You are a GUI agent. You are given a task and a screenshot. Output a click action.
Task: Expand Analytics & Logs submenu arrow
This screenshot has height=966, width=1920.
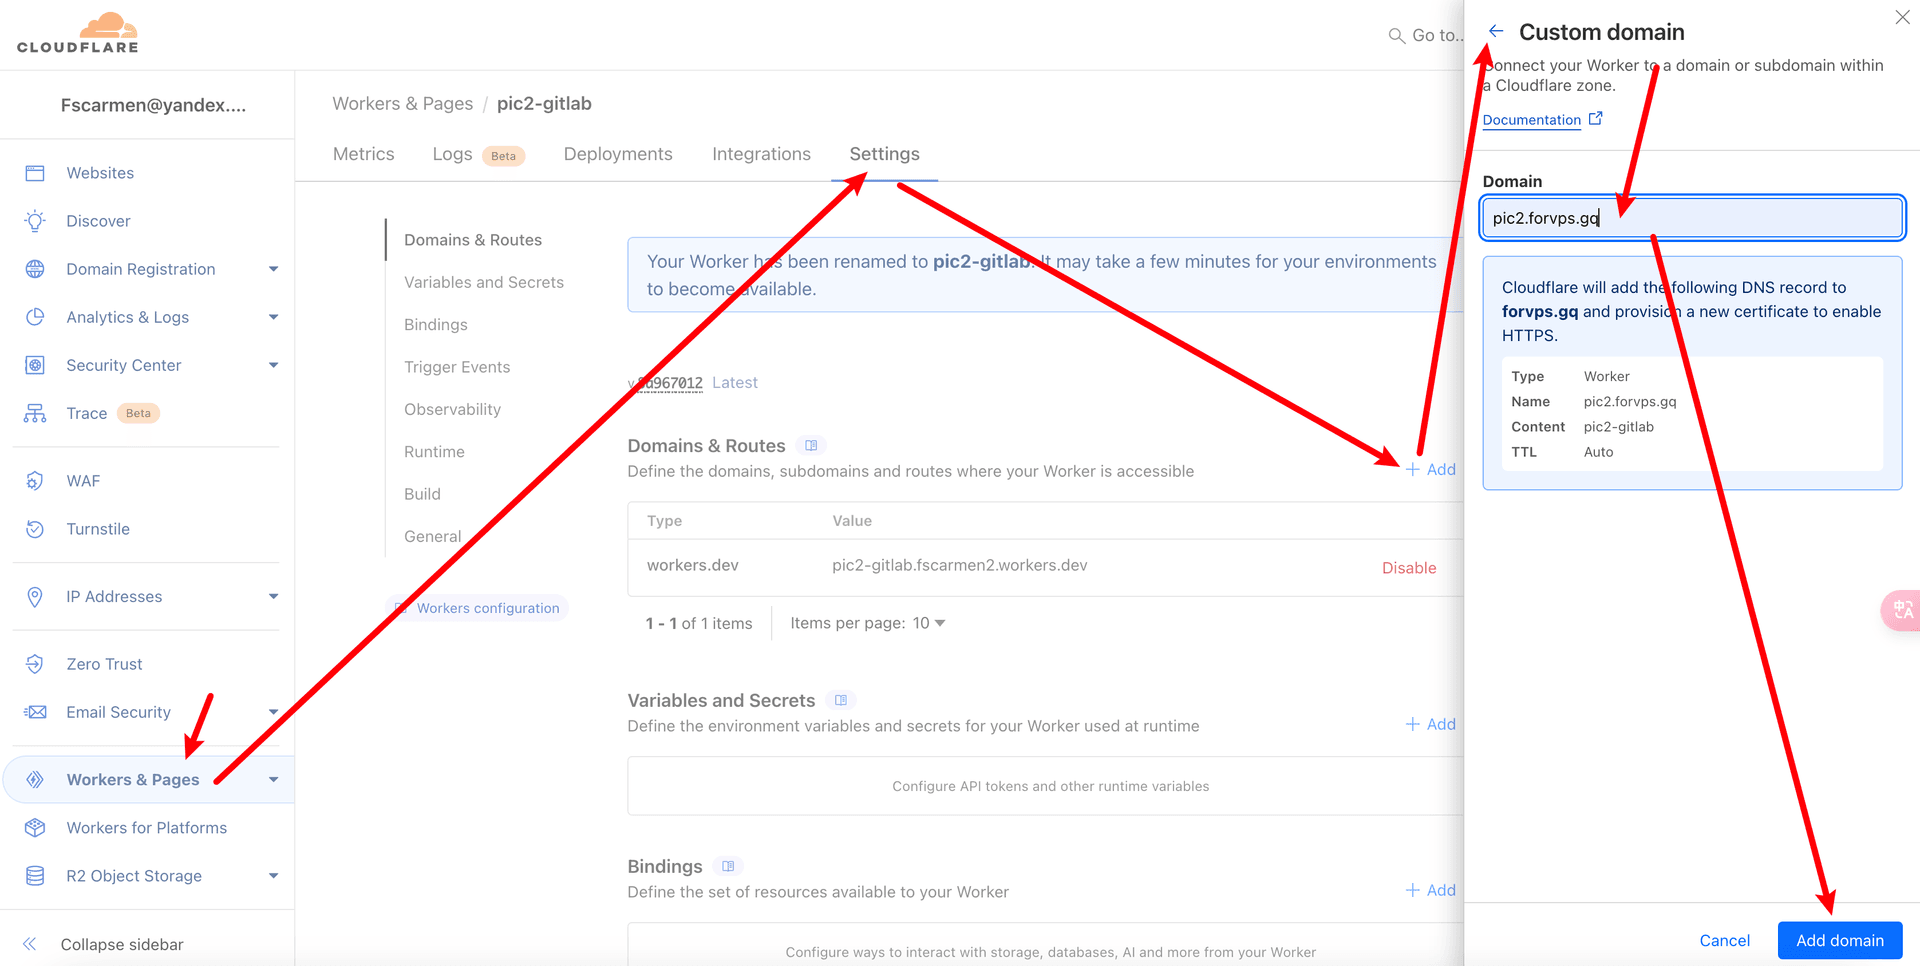coord(273,317)
